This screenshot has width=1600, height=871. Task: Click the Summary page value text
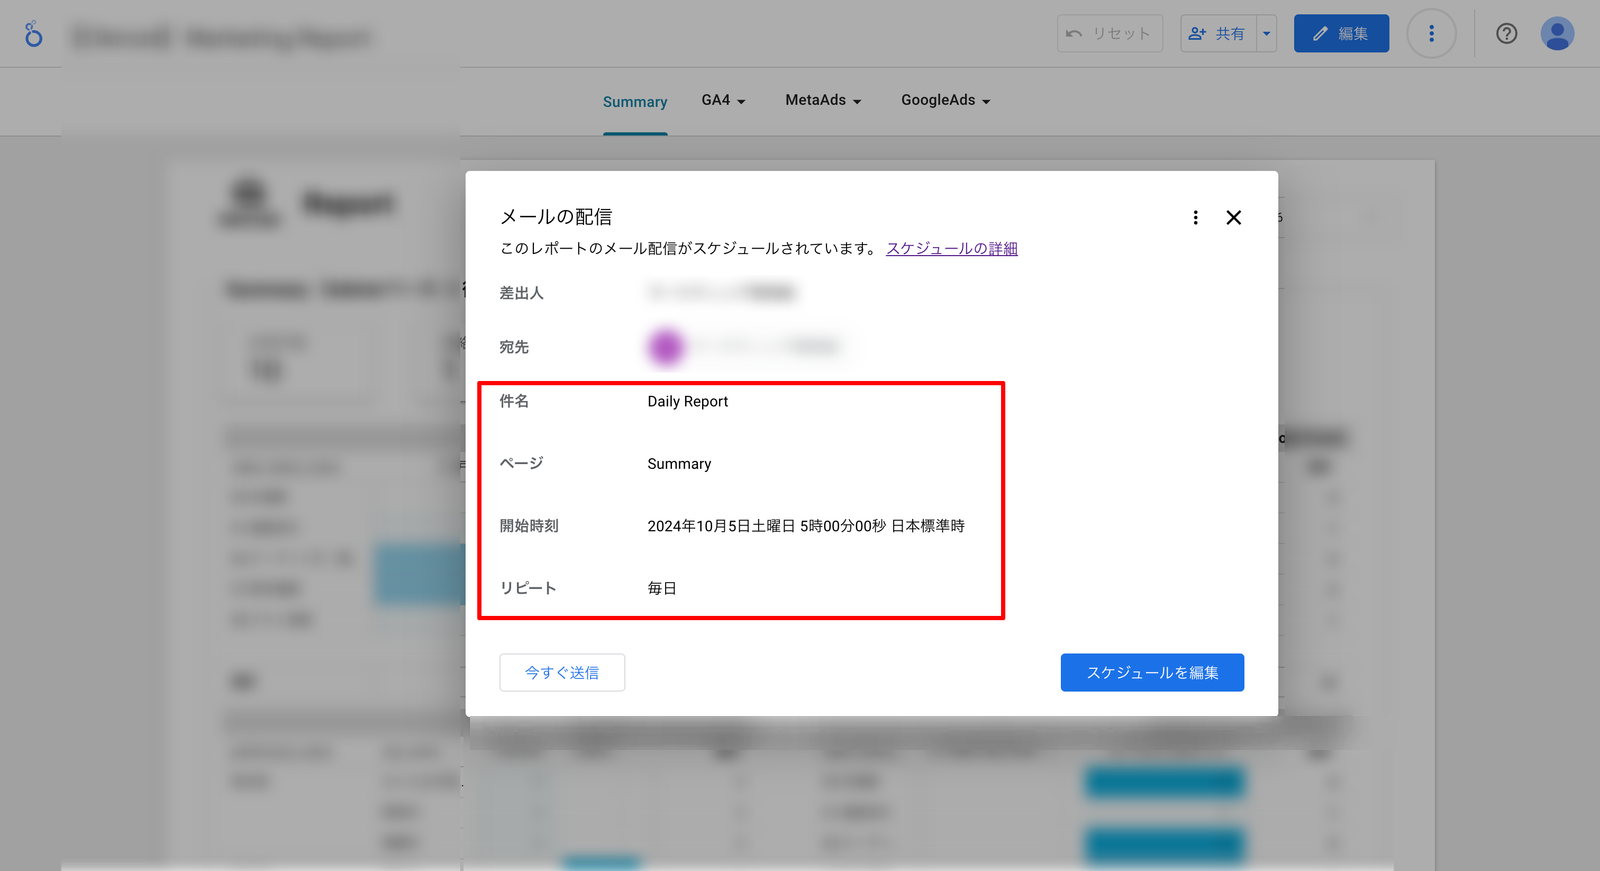(x=679, y=464)
